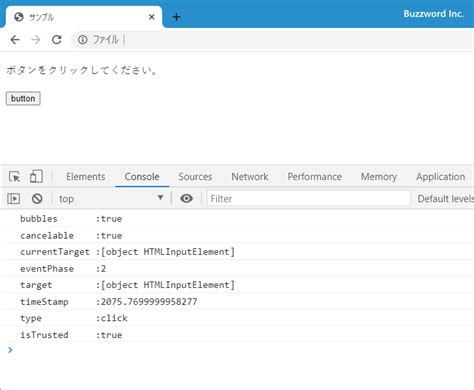
Task: Click the eye live expression icon
Action: 186,199
